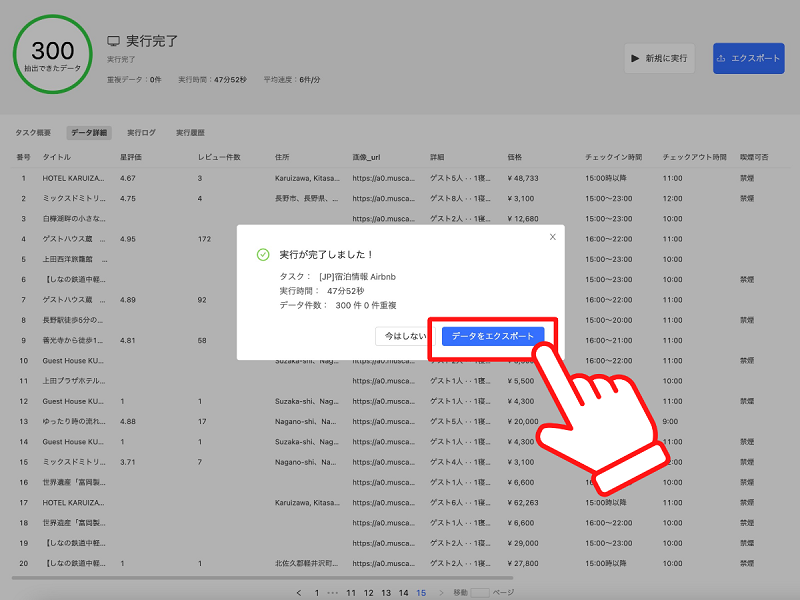The height and width of the screenshot is (600, 800).
Task: Click the データをエクスポート button
Action: (x=493, y=337)
